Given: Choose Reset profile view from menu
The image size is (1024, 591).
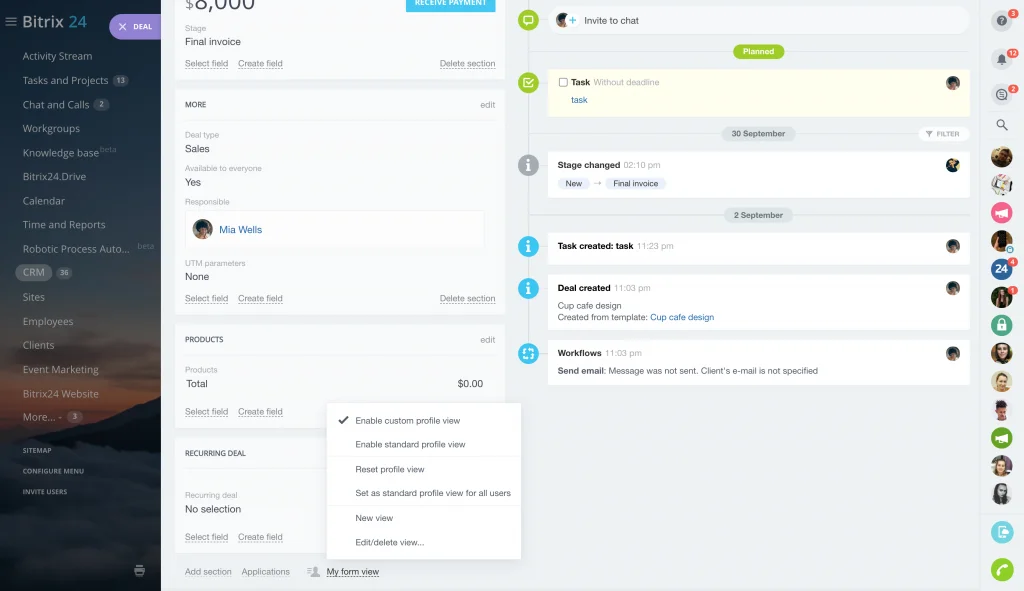Looking at the screenshot, I should 389,469.
